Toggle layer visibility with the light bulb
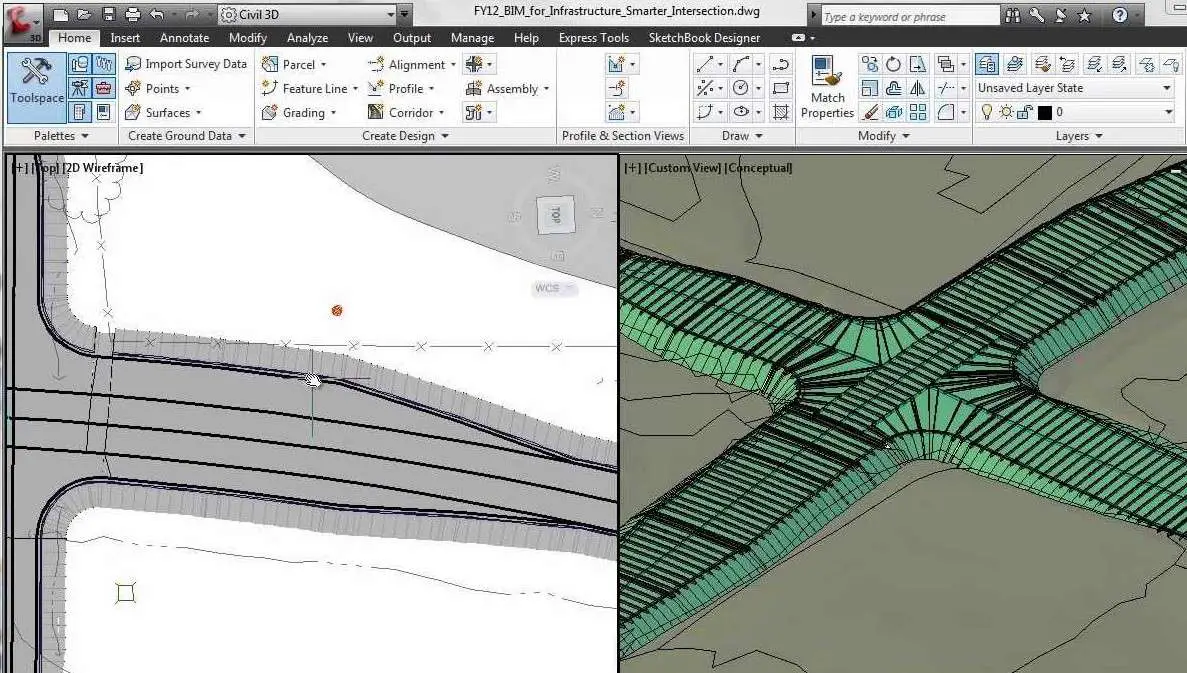 coord(987,111)
